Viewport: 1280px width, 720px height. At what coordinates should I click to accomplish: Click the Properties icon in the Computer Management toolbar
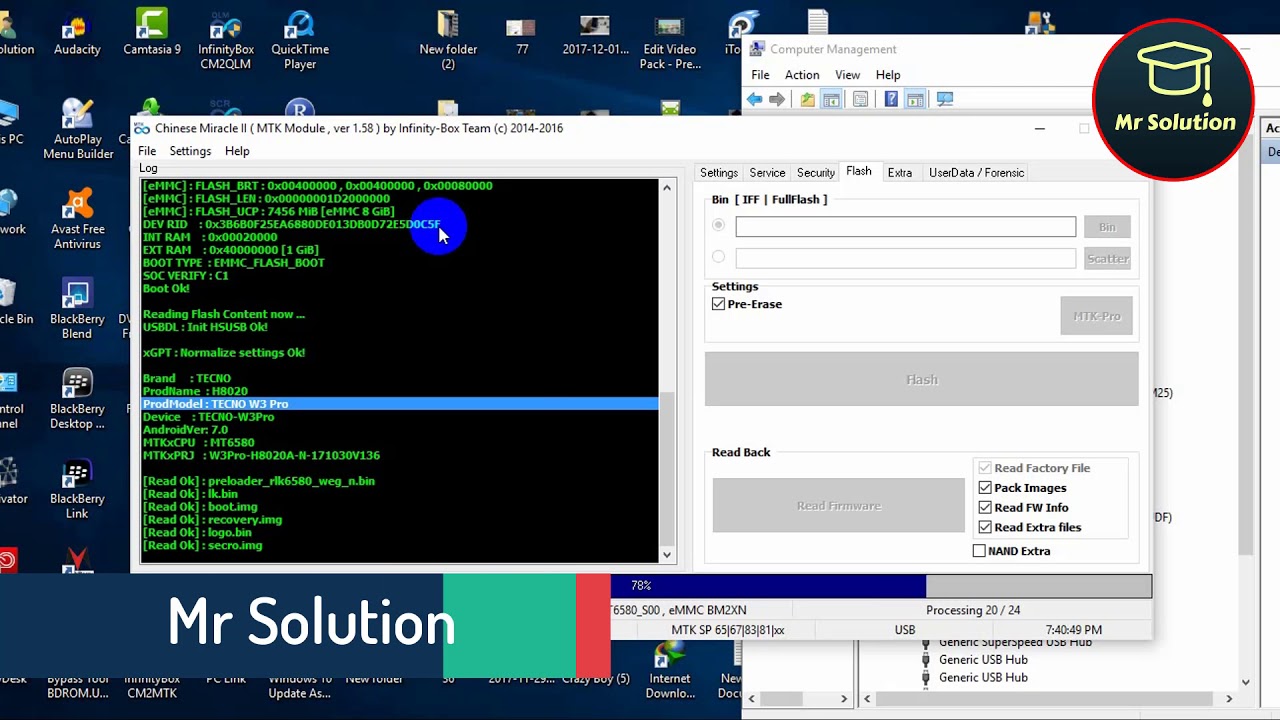860,99
